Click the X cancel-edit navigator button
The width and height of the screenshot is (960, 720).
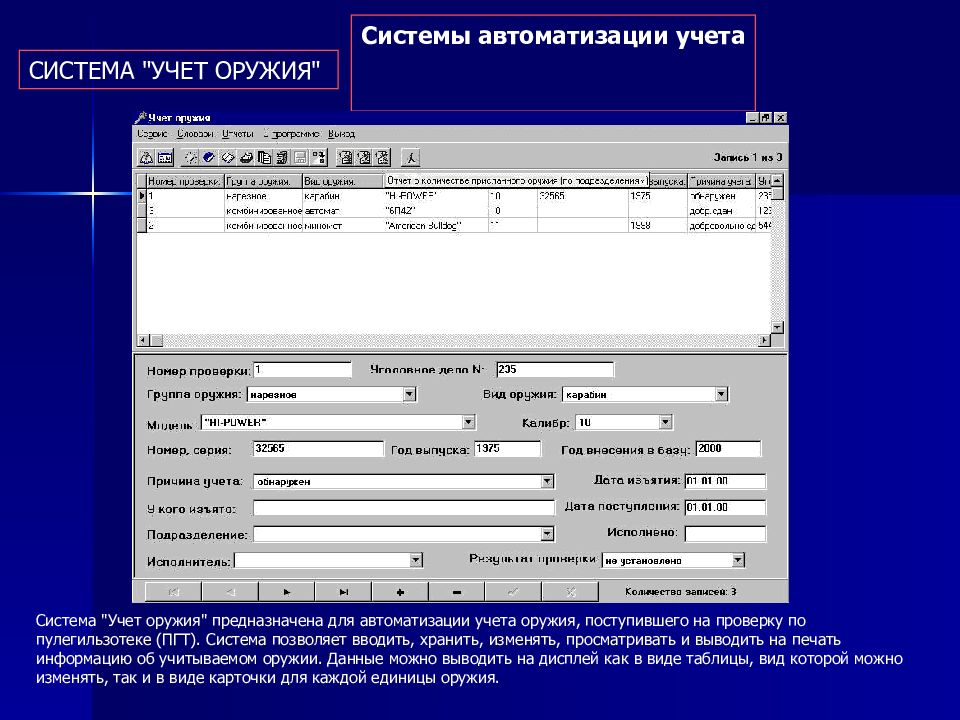tap(570, 592)
